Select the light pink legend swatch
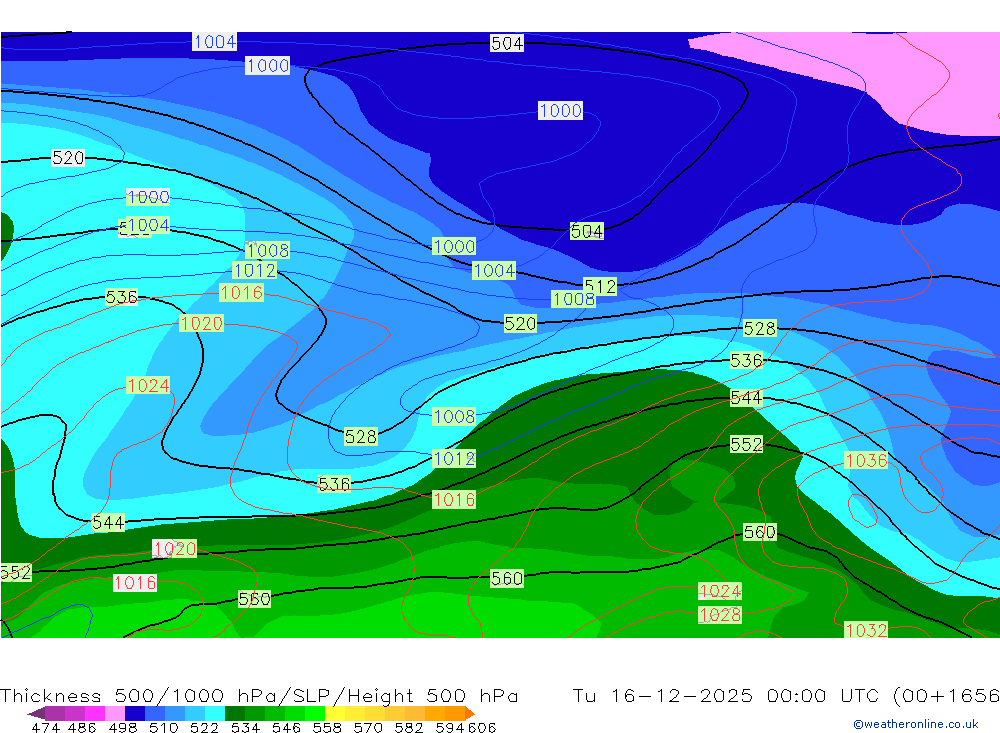1000x733 pixels. [x=115, y=713]
